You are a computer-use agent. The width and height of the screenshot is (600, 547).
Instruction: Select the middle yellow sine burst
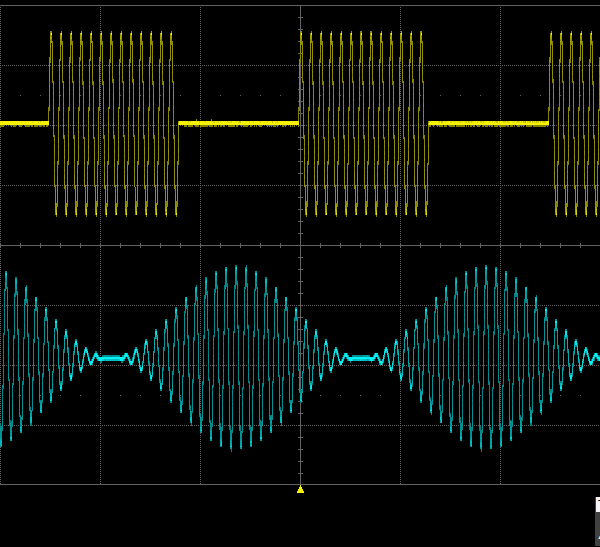(363, 123)
